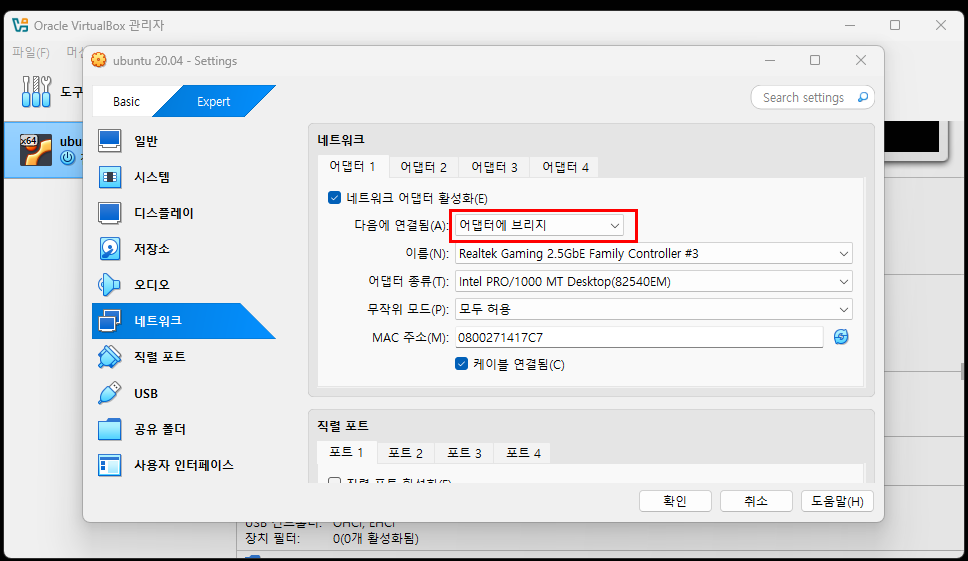Image resolution: width=968 pixels, height=561 pixels.
Task: Select the 오디오 speaker icon
Action: [x=109, y=285]
